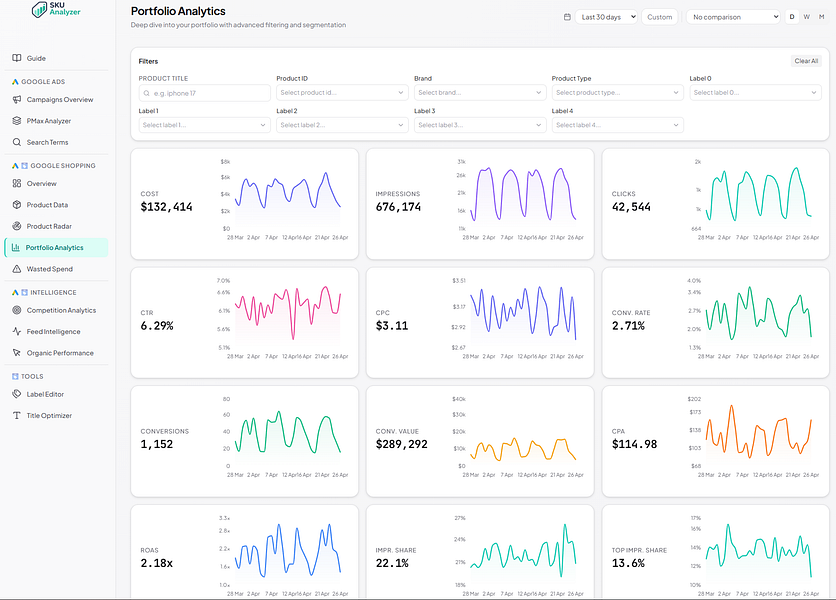The width and height of the screenshot is (836, 600).
Task: Click the Feed Intelligence pulse icon
Action: pos(17,331)
